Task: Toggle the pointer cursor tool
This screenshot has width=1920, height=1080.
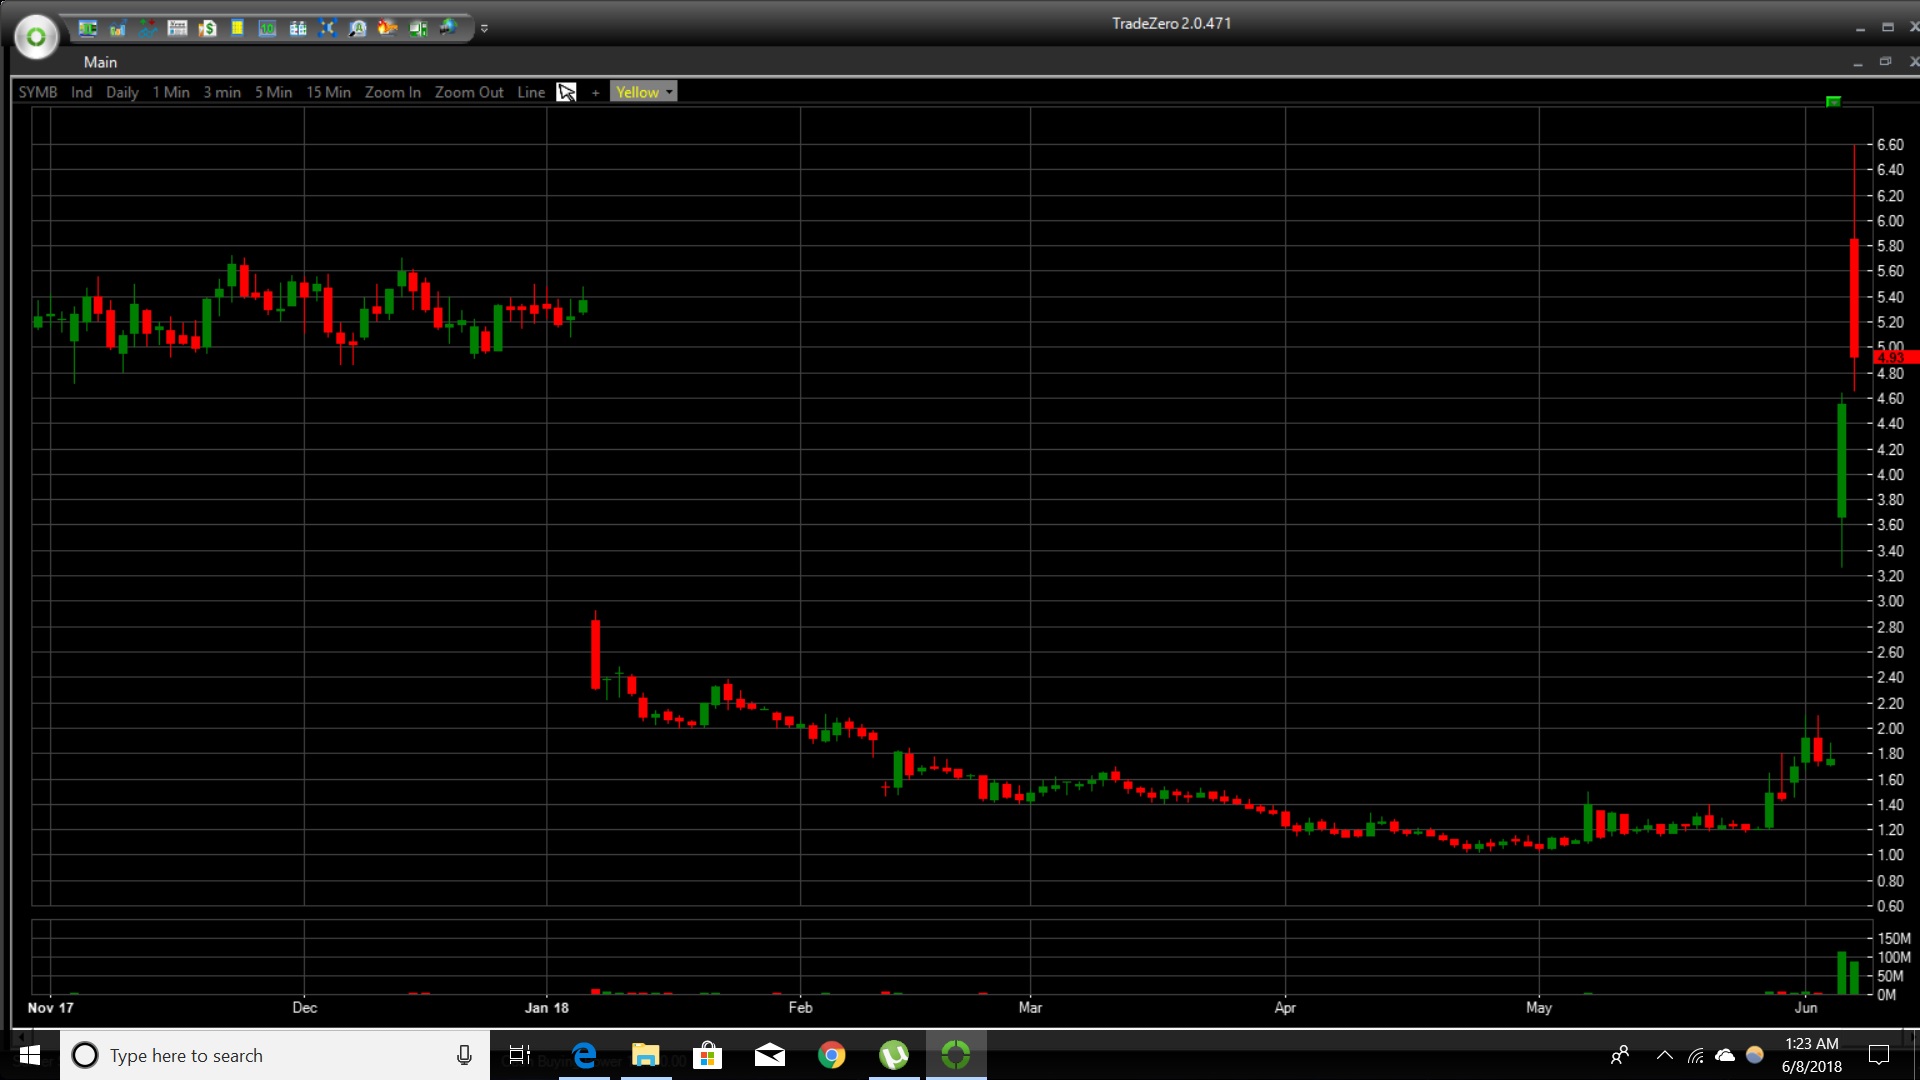Action: (566, 92)
